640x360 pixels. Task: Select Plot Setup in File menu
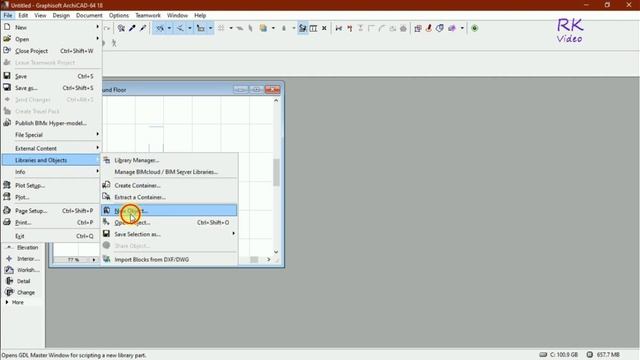(51, 185)
